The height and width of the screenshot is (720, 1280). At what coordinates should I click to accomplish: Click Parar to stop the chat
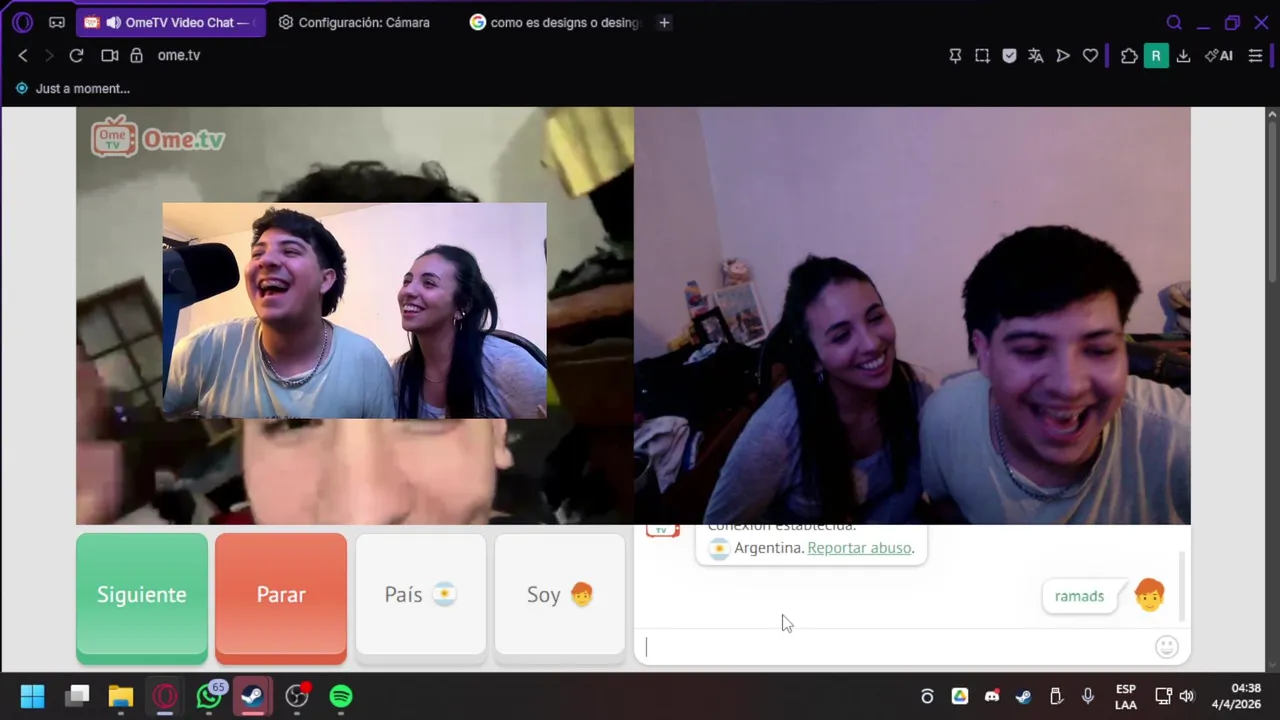pyautogui.click(x=281, y=597)
